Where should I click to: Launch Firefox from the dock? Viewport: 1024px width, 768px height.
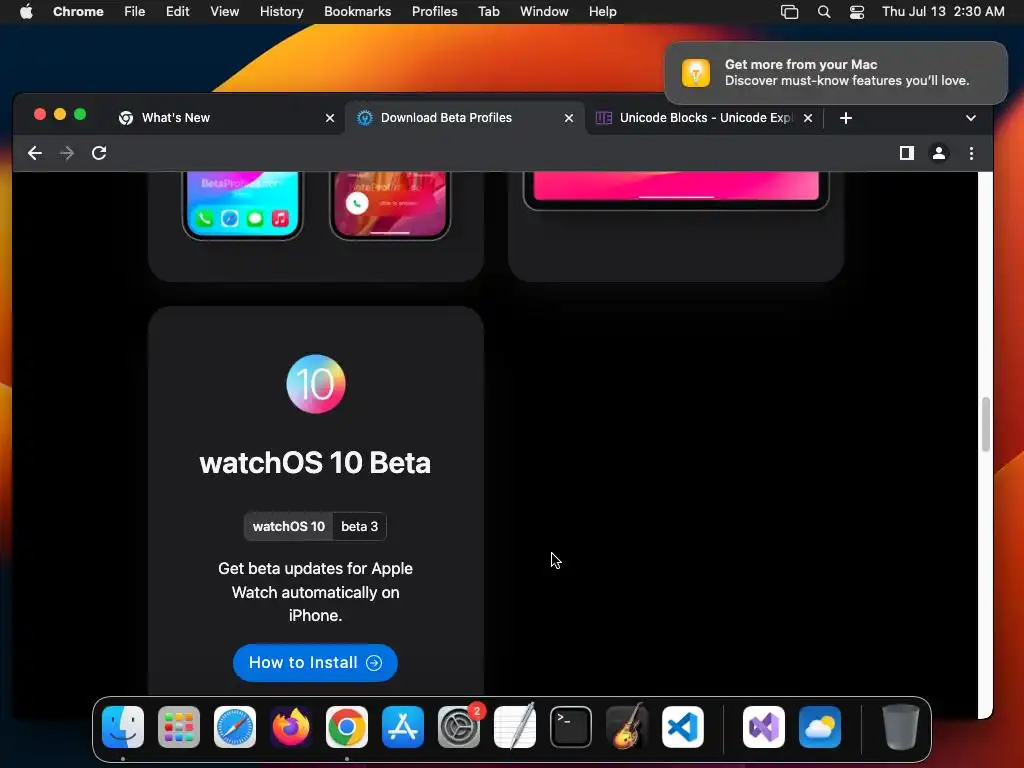coord(291,727)
